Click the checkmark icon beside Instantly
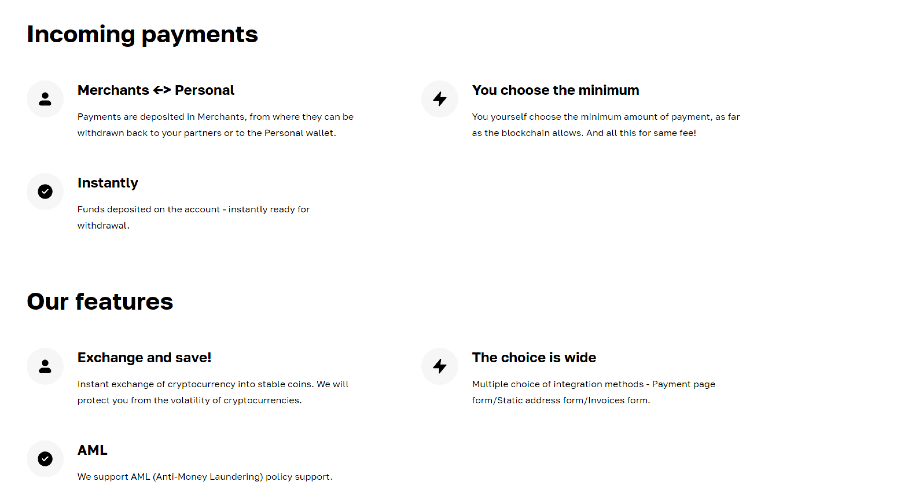Screen dimensions: 897x500 [45, 191]
